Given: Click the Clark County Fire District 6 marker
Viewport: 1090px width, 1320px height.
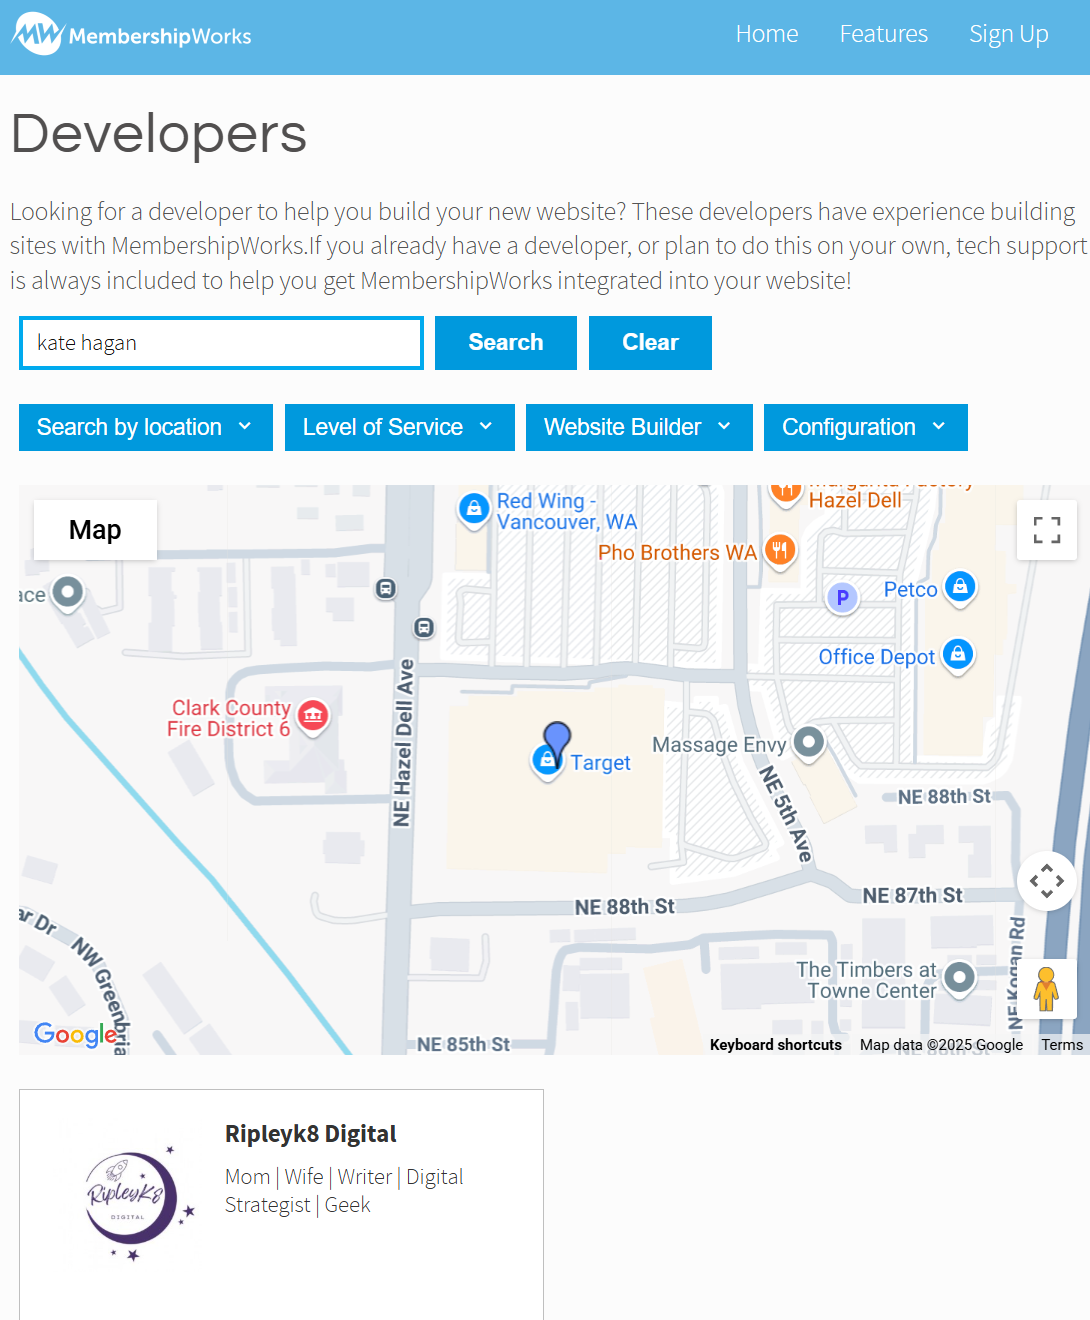Looking at the screenshot, I should point(313,716).
